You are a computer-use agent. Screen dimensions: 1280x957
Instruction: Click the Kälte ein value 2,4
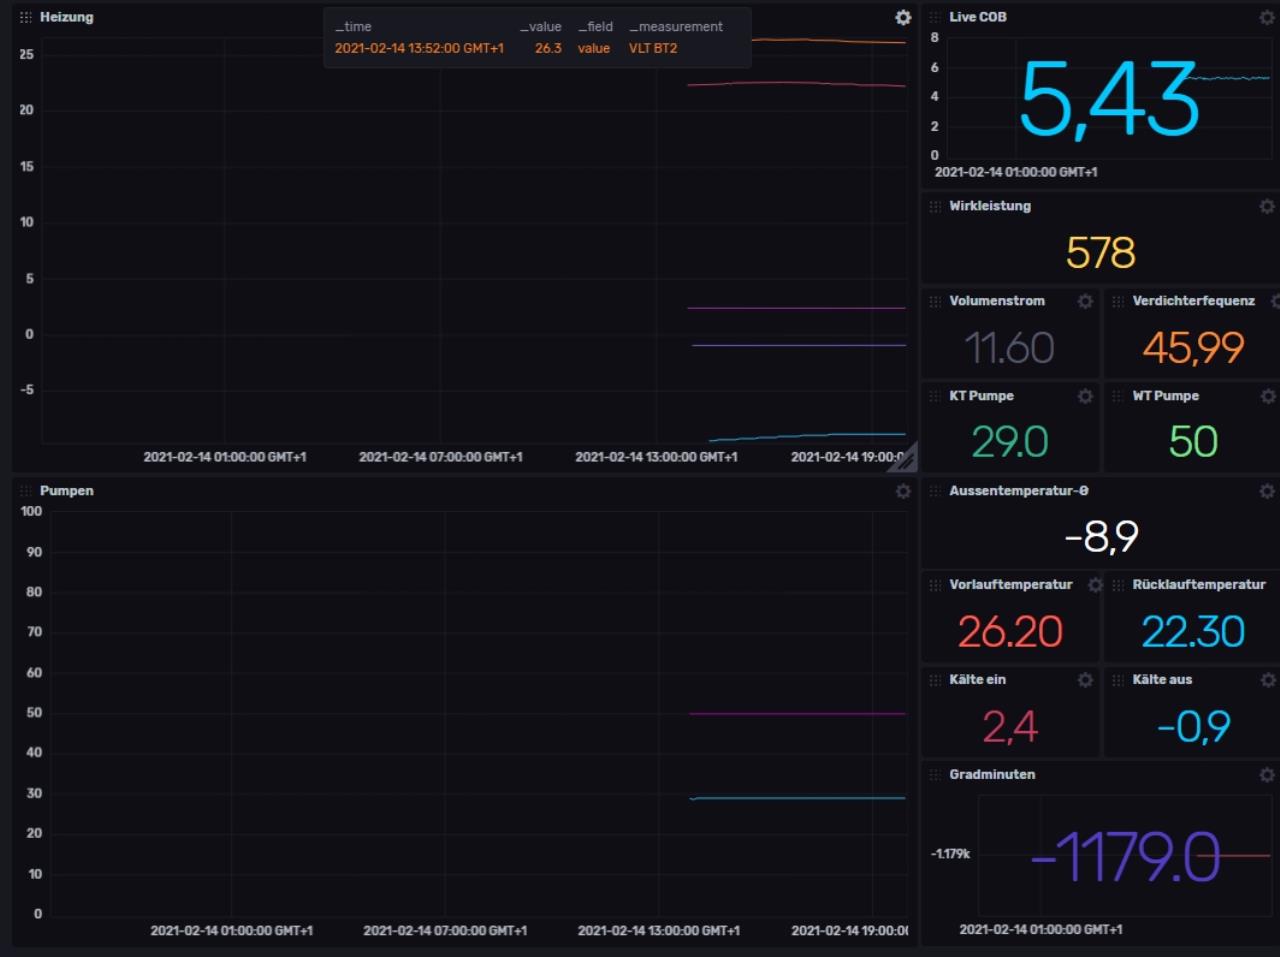click(1010, 727)
